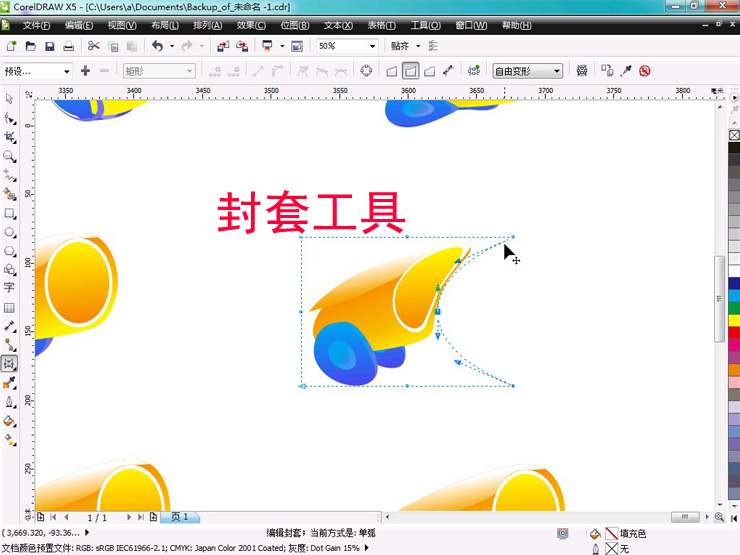Click the Table tool icon
Viewport: 740px width, 555px height.
(9, 307)
